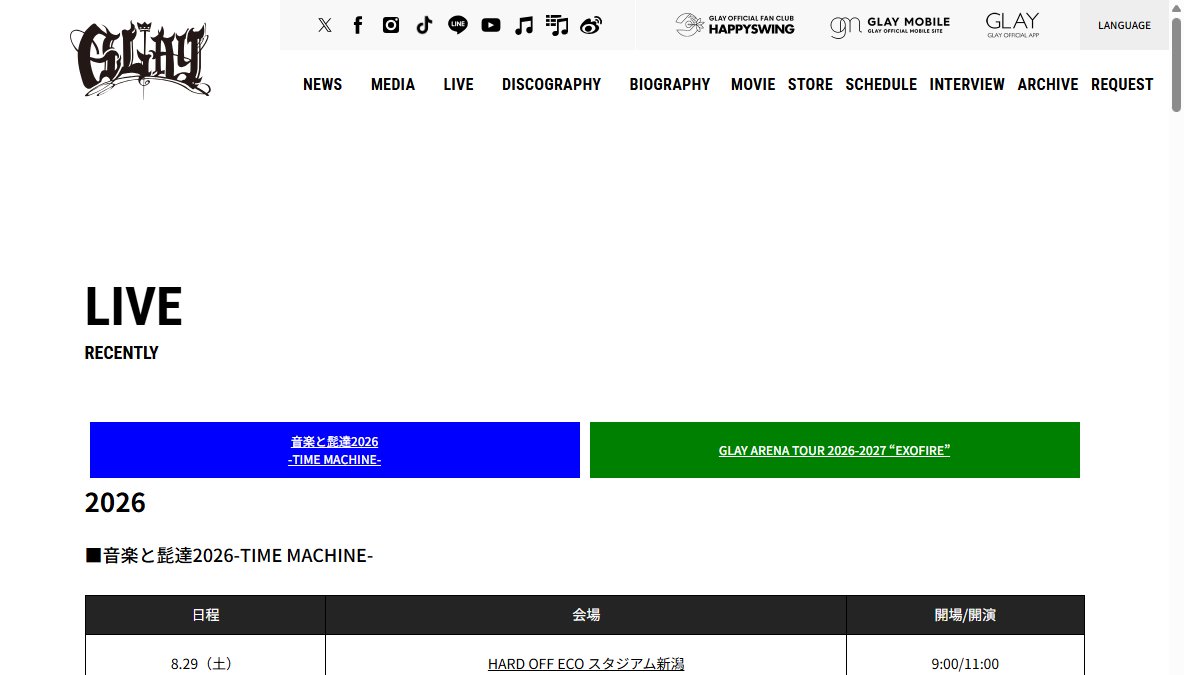Open the X (Twitter) social icon

click(x=325, y=25)
